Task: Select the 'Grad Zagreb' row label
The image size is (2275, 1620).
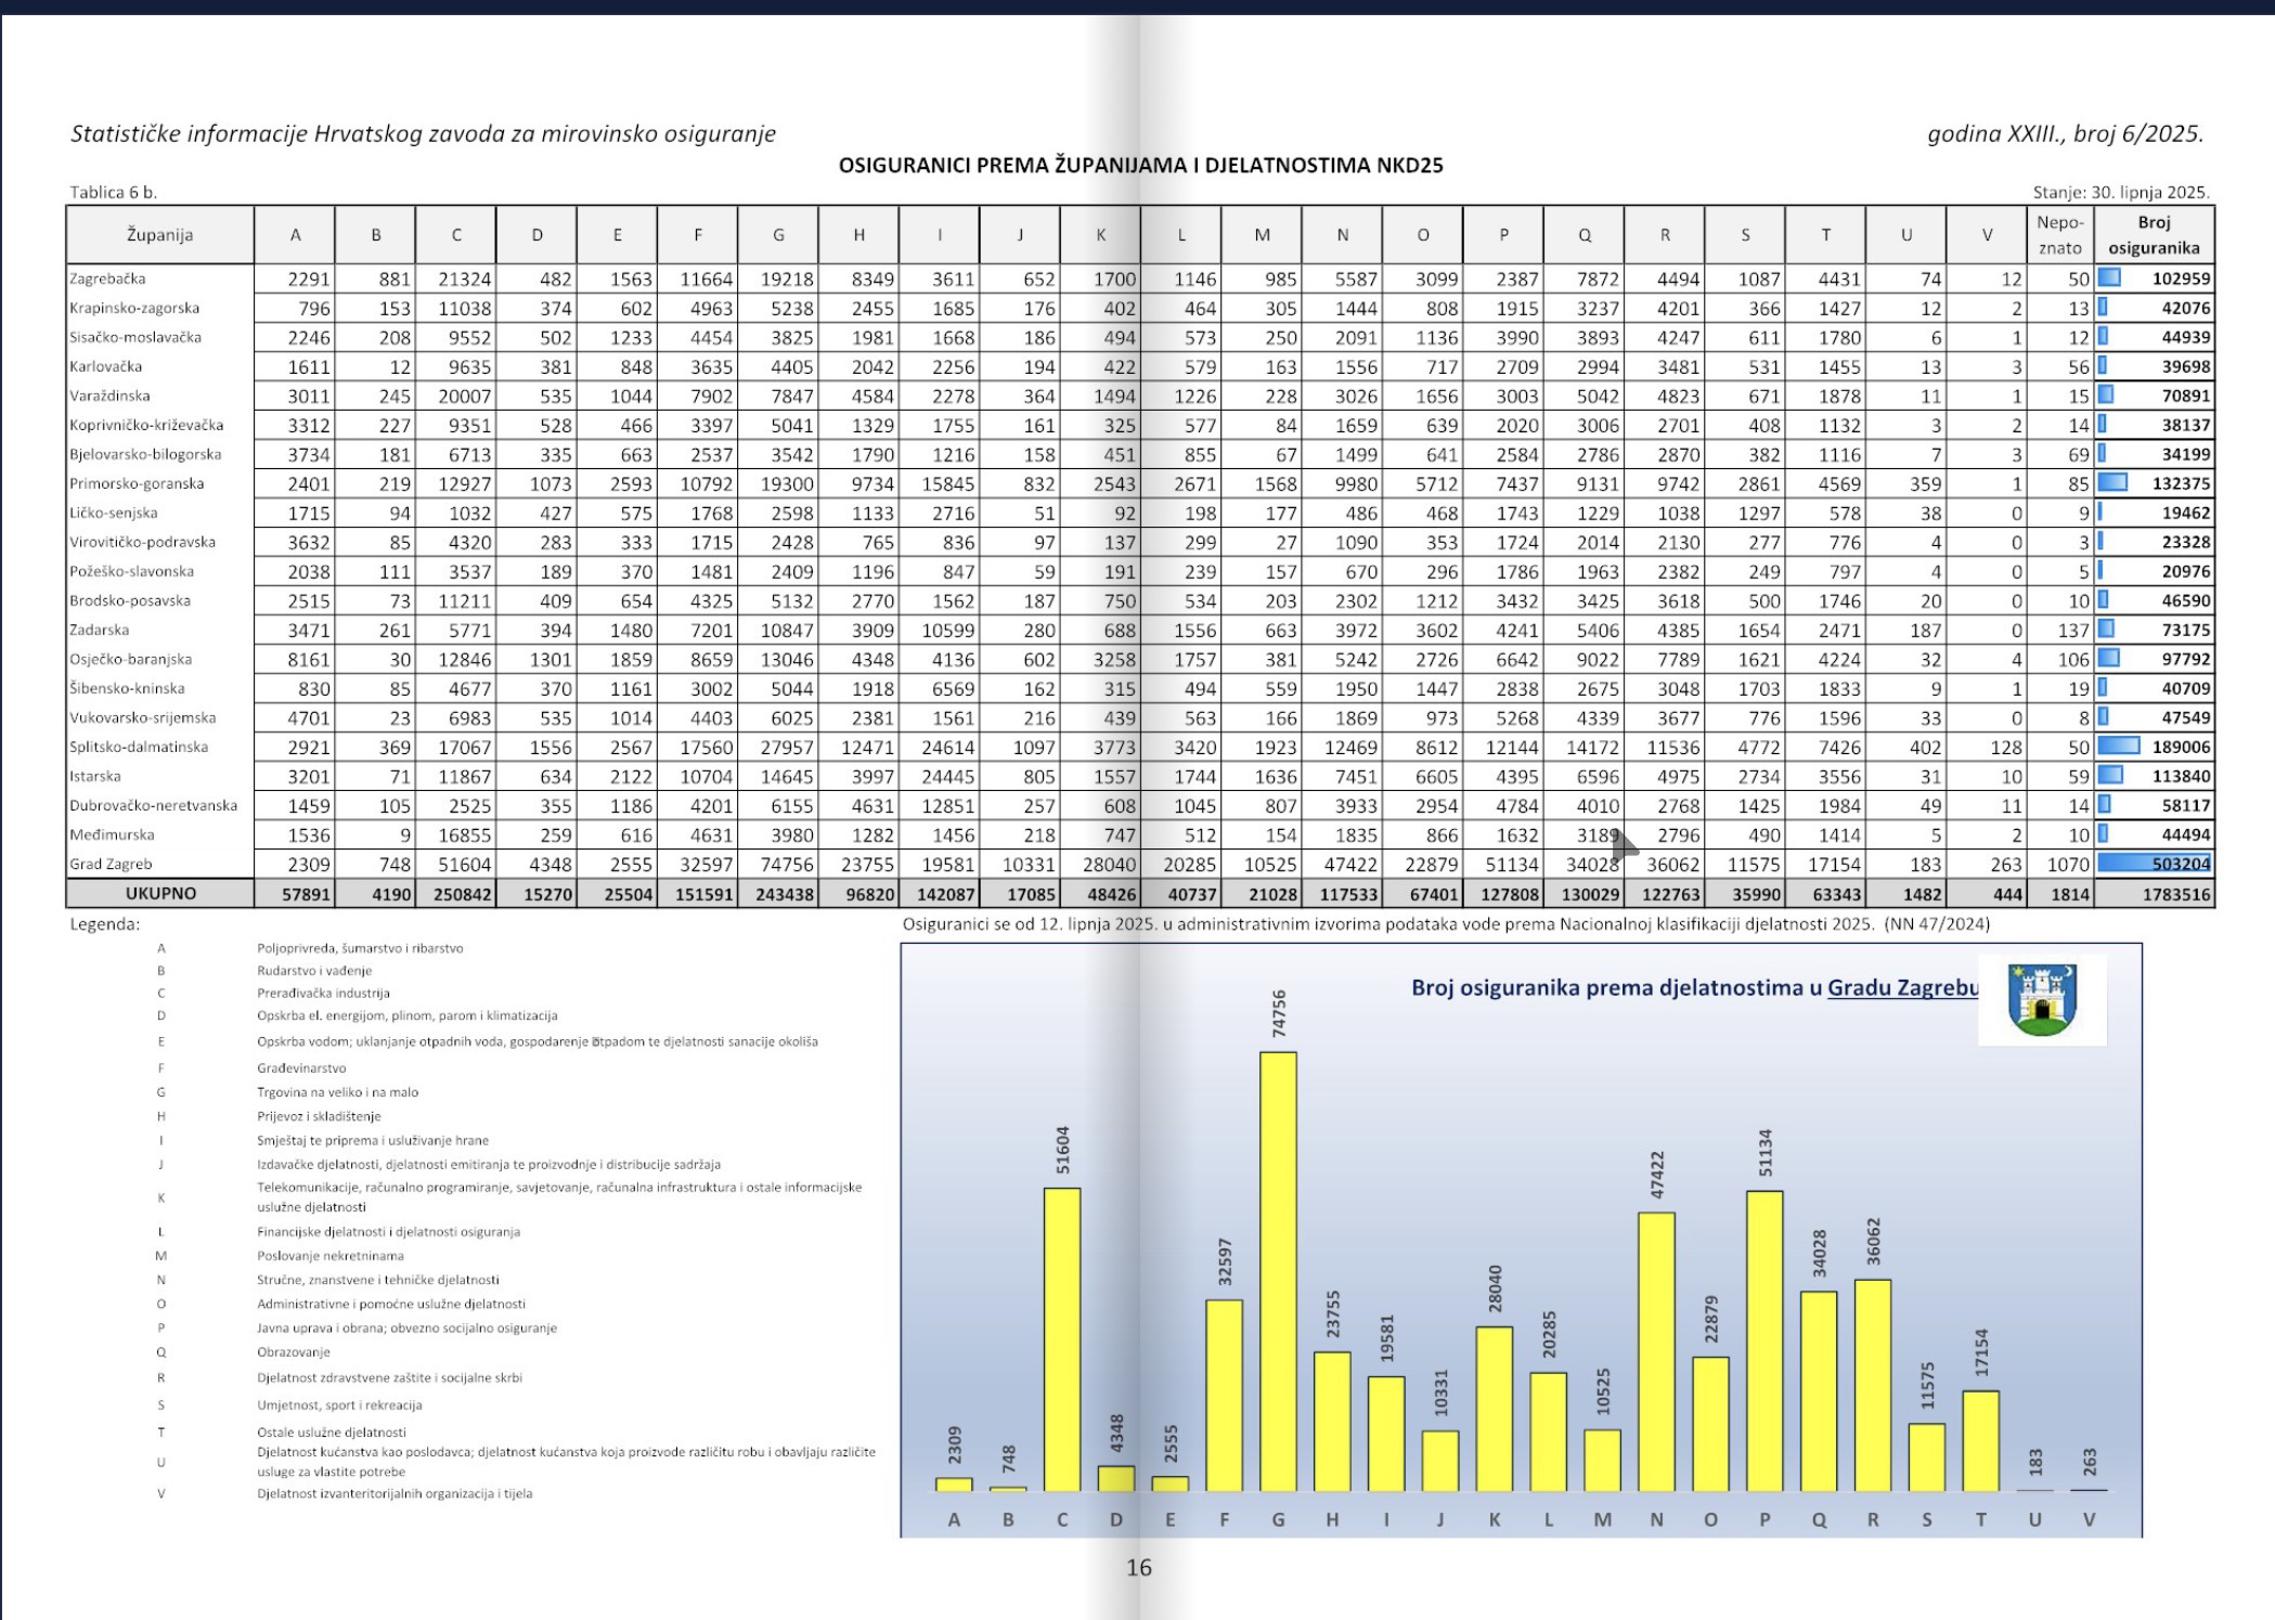Action: click(110, 864)
